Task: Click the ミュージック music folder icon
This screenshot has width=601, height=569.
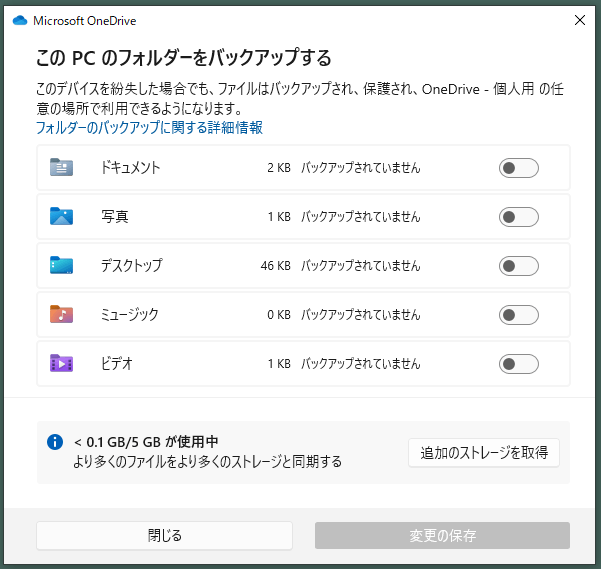Action: (61, 314)
